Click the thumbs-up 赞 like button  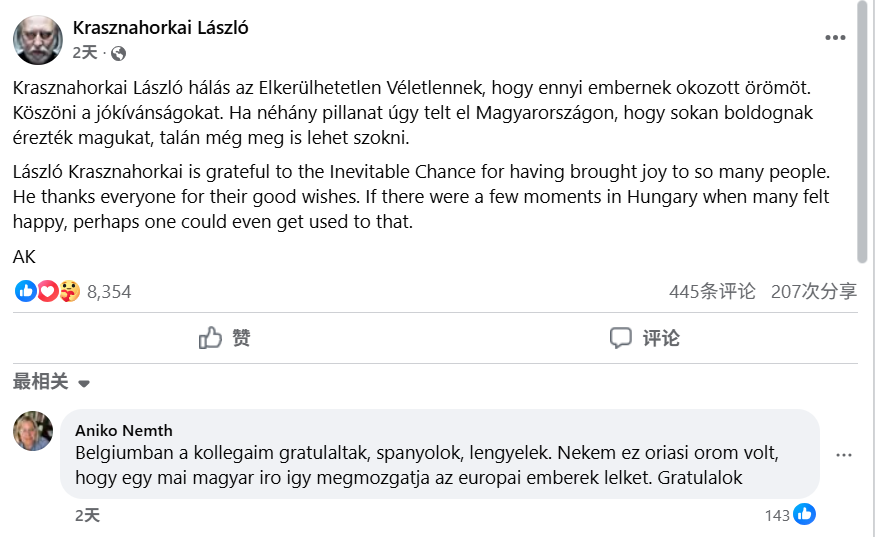click(x=224, y=338)
